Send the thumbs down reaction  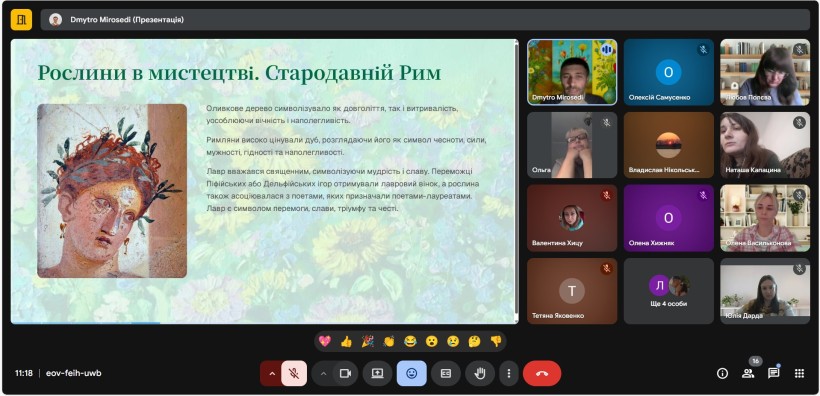pos(495,342)
